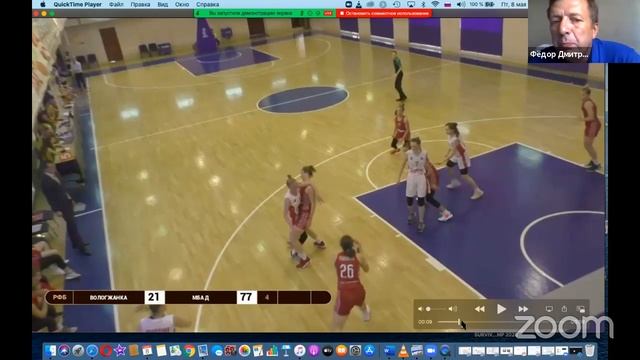Open the Справка menu
This screenshot has height=360, width=640.
(207, 4)
